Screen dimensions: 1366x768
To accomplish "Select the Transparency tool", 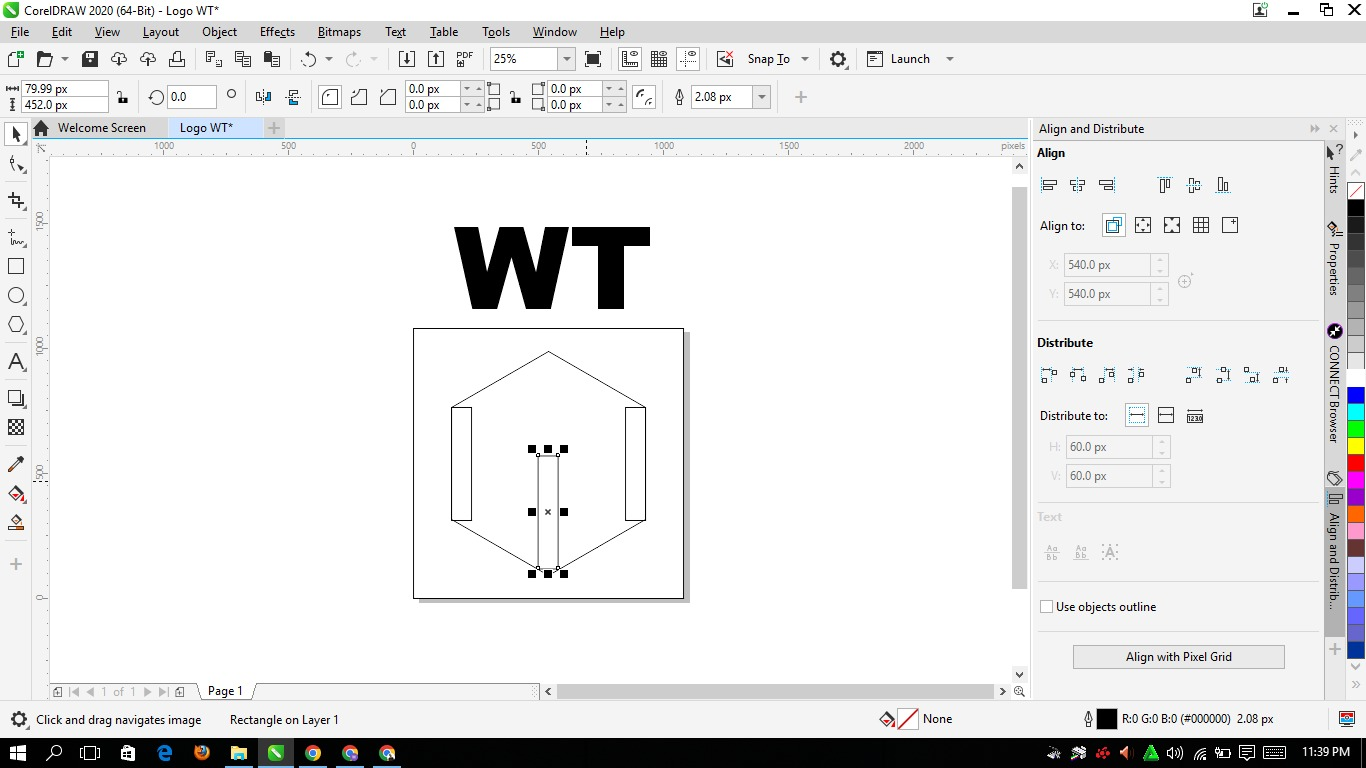I will pos(16,427).
